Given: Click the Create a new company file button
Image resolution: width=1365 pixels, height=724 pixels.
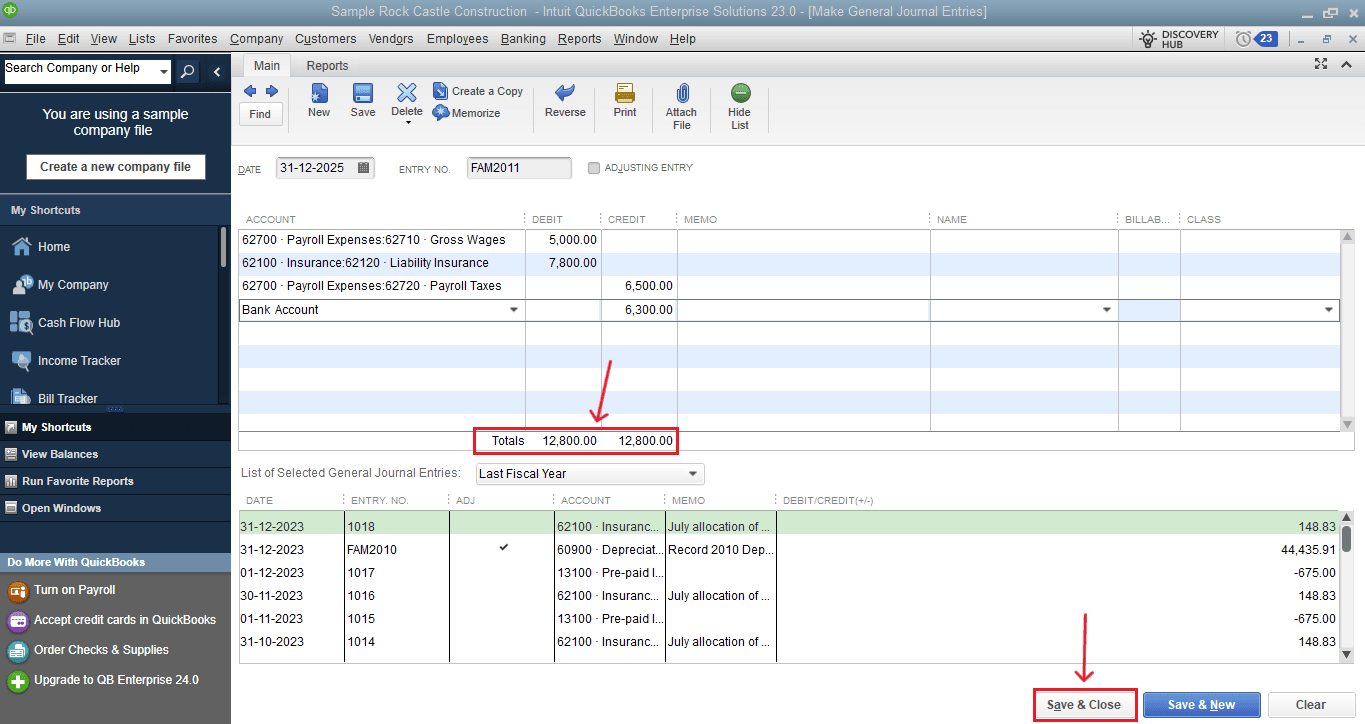Looking at the screenshot, I should tap(115, 167).
